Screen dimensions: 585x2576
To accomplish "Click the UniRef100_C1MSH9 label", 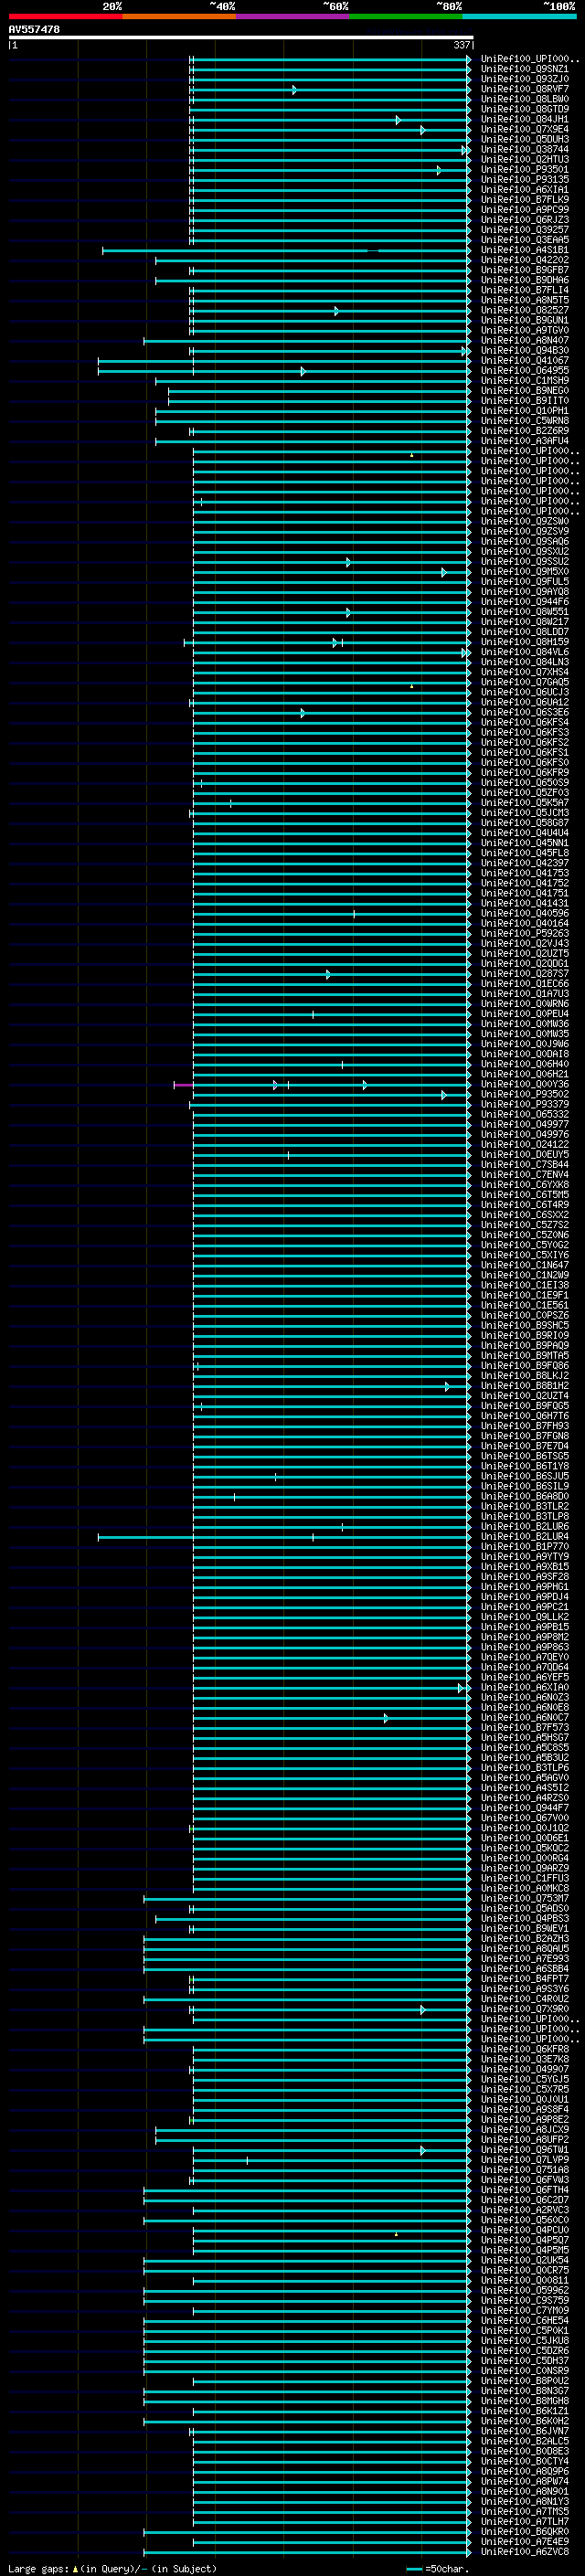I will (525, 381).
